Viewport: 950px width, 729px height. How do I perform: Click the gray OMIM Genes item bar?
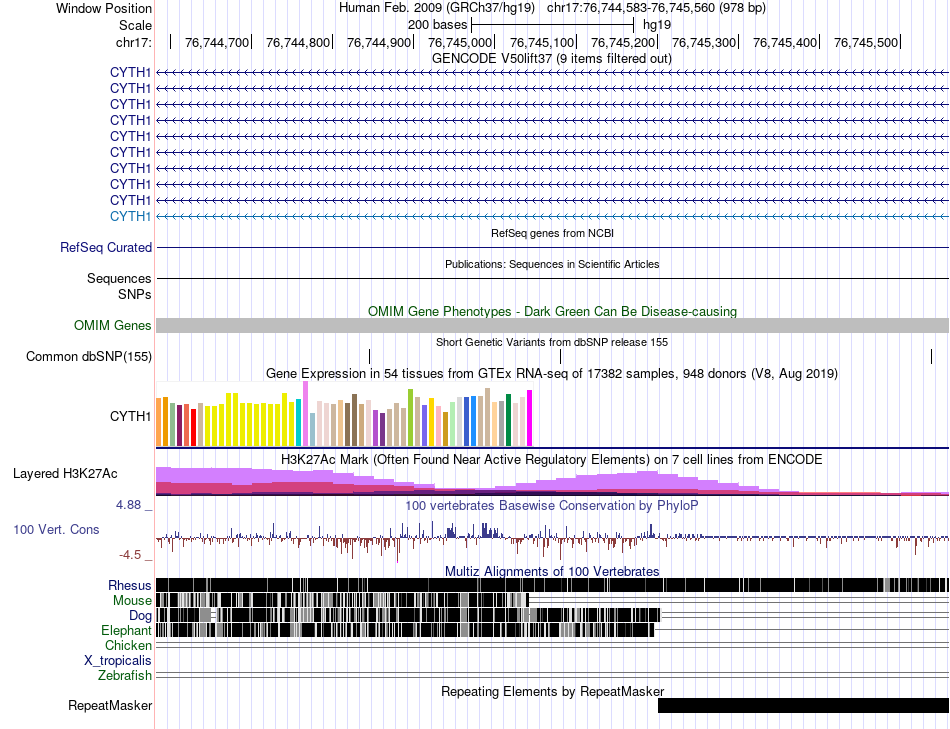click(552, 325)
